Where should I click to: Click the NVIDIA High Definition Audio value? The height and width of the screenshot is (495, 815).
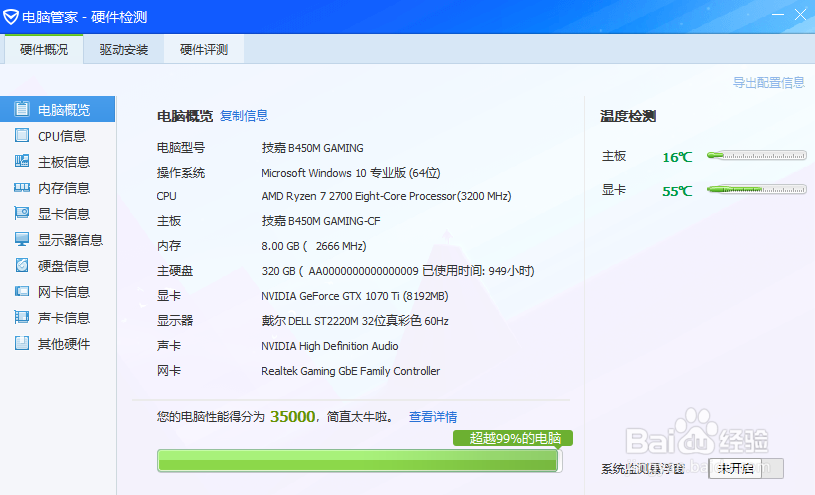[x=330, y=346]
